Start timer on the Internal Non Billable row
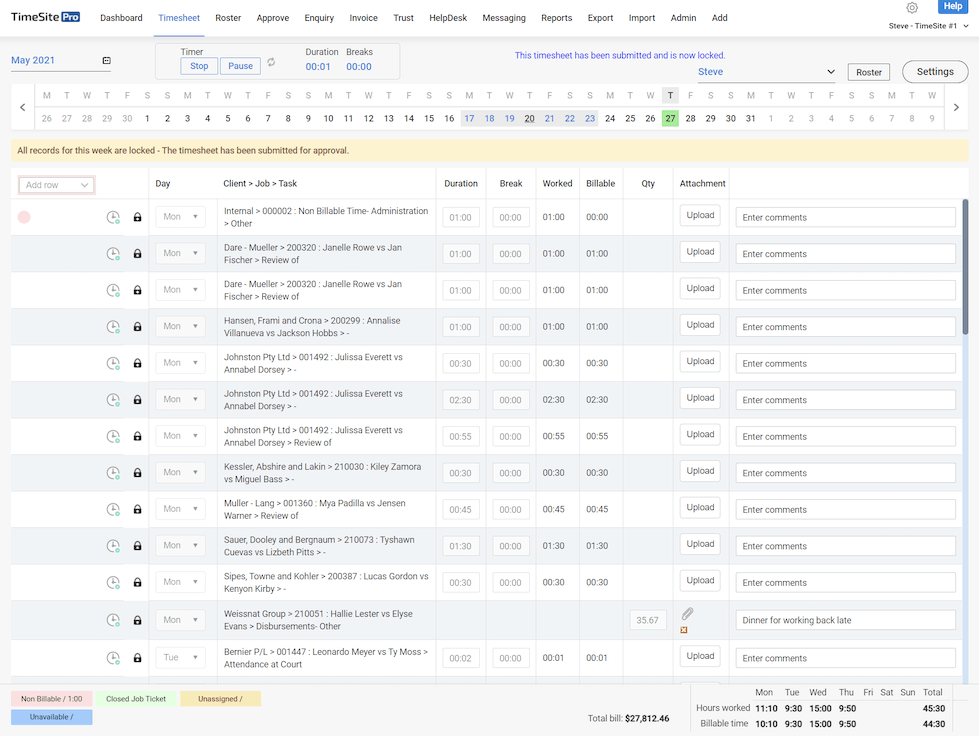This screenshot has width=979, height=736. click(x=113, y=217)
